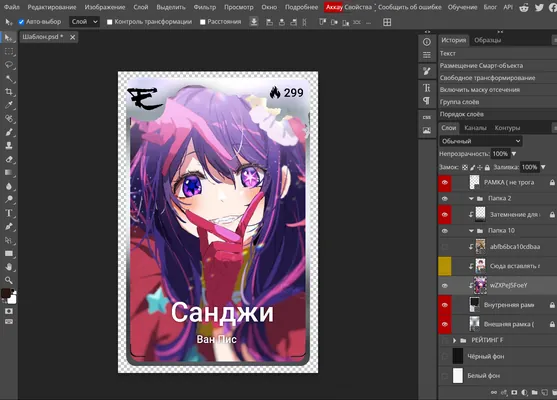Select the Rectangular Marquee tool
This screenshot has width=557, height=400.
pos(9,52)
